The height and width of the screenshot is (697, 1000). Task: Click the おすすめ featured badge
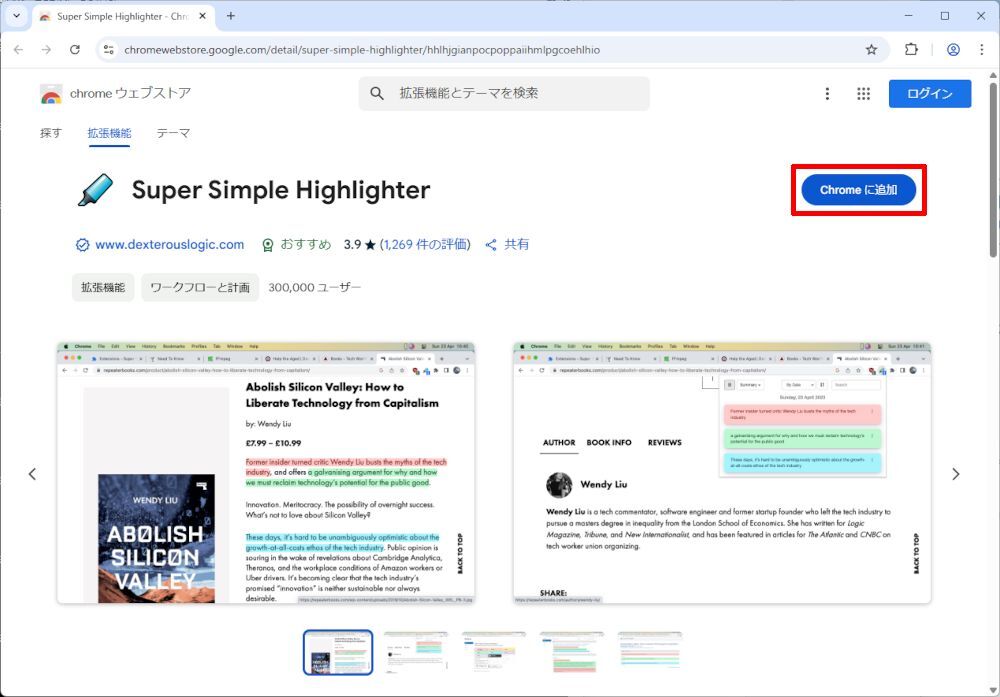[x=297, y=245]
